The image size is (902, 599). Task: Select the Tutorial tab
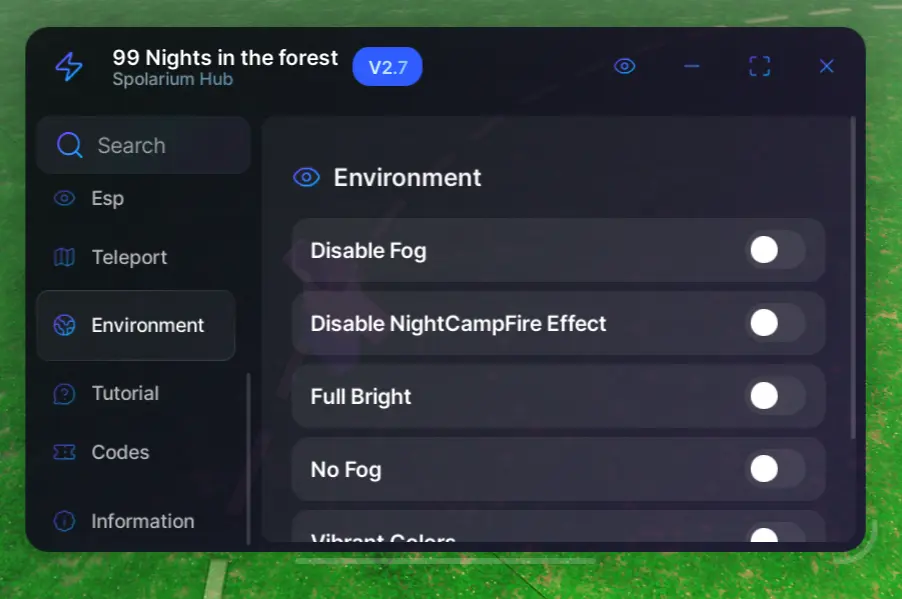pyautogui.click(x=125, y=394)
